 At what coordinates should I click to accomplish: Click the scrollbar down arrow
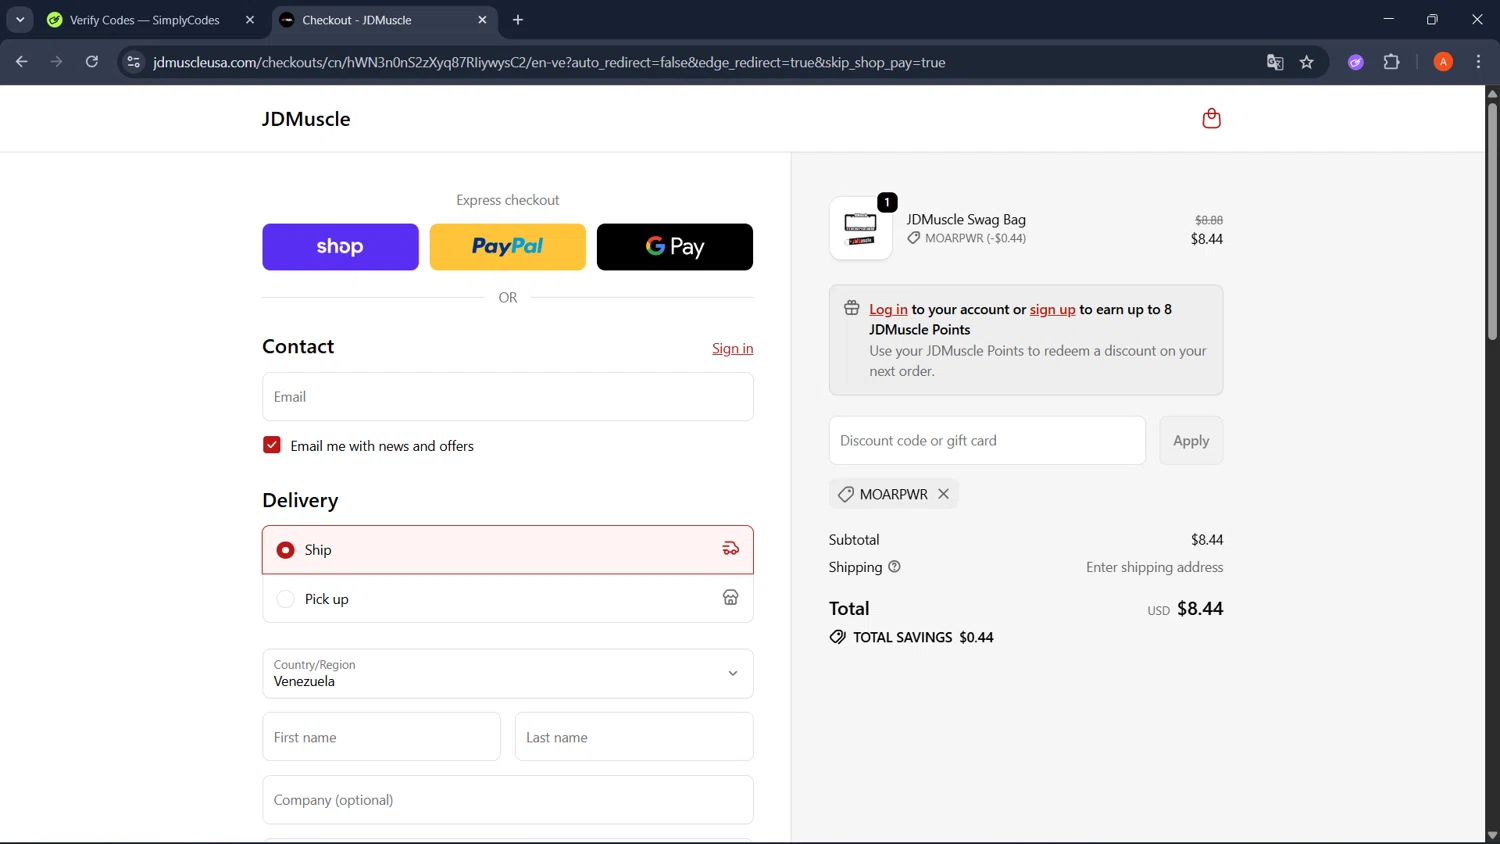coord(1492,836)
